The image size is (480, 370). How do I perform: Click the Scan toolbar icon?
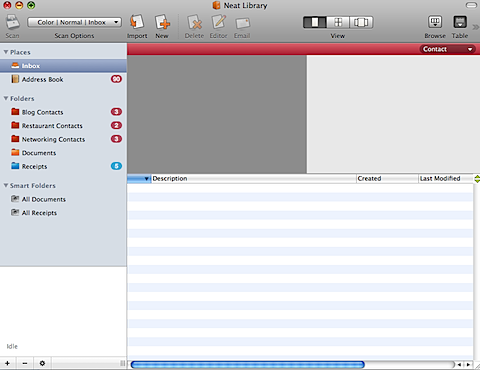pos(12,22)
